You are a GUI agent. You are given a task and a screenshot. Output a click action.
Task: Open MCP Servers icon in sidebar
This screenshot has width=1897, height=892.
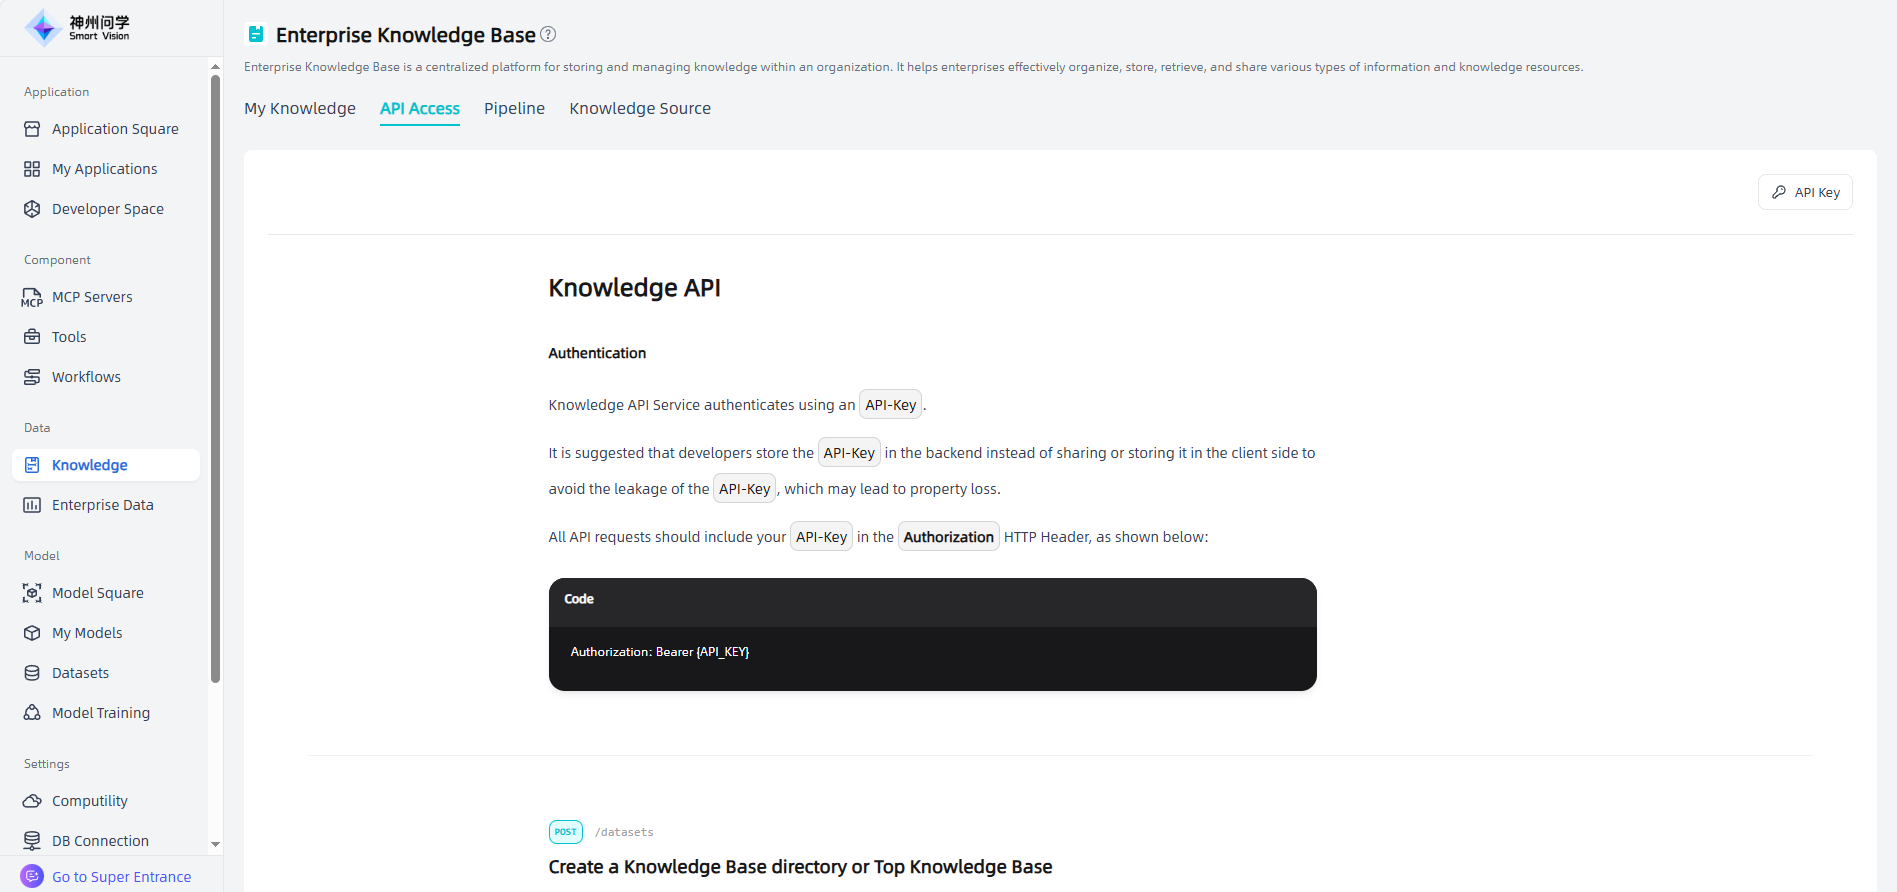[x=32, y=297]
